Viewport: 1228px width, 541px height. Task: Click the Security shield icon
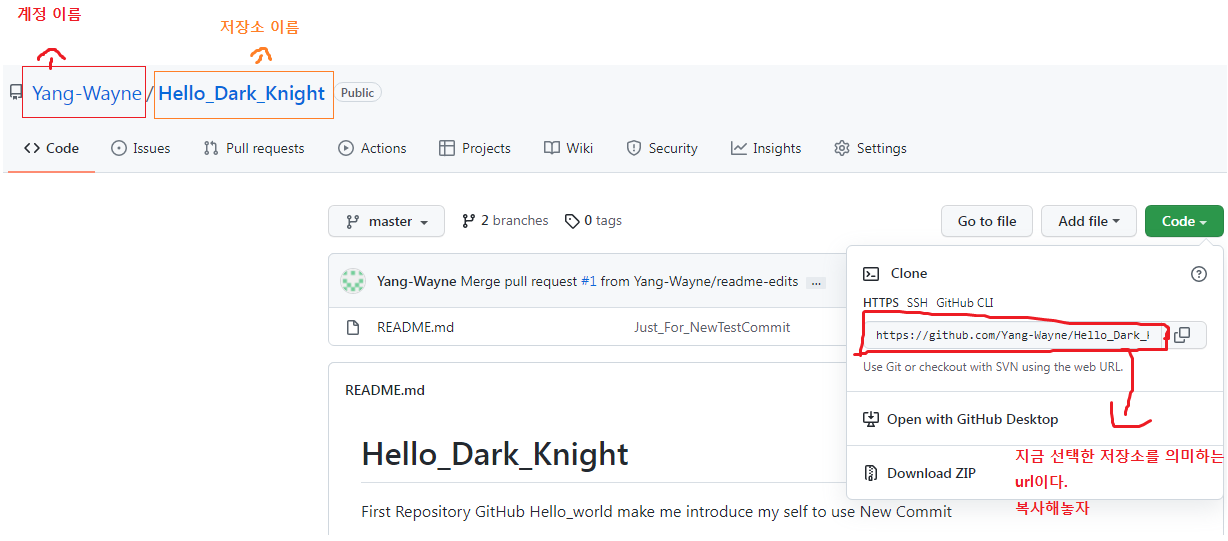click(x=634, y=148)
